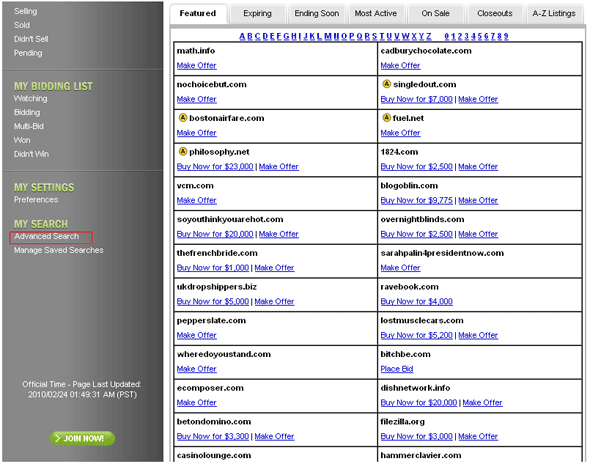Click Buy Now for $5,000 on ukdropshippers.biz
This screenshot has width=590, height=464.
pos(213,302)
